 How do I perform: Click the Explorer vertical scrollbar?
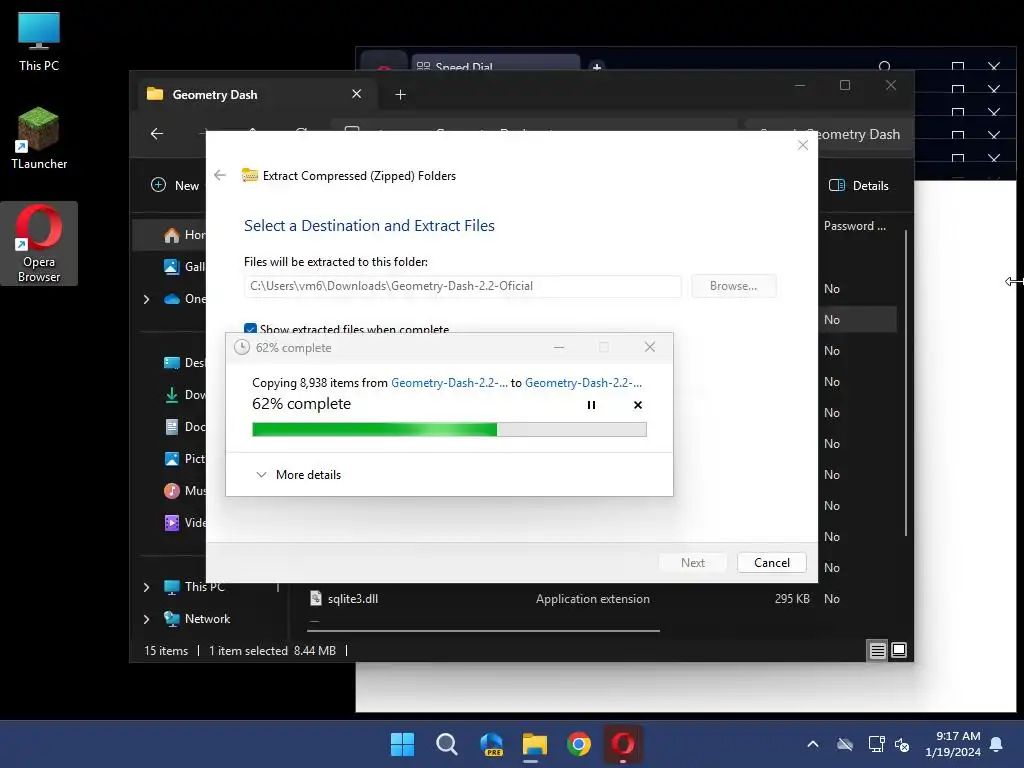click(906, 383)
